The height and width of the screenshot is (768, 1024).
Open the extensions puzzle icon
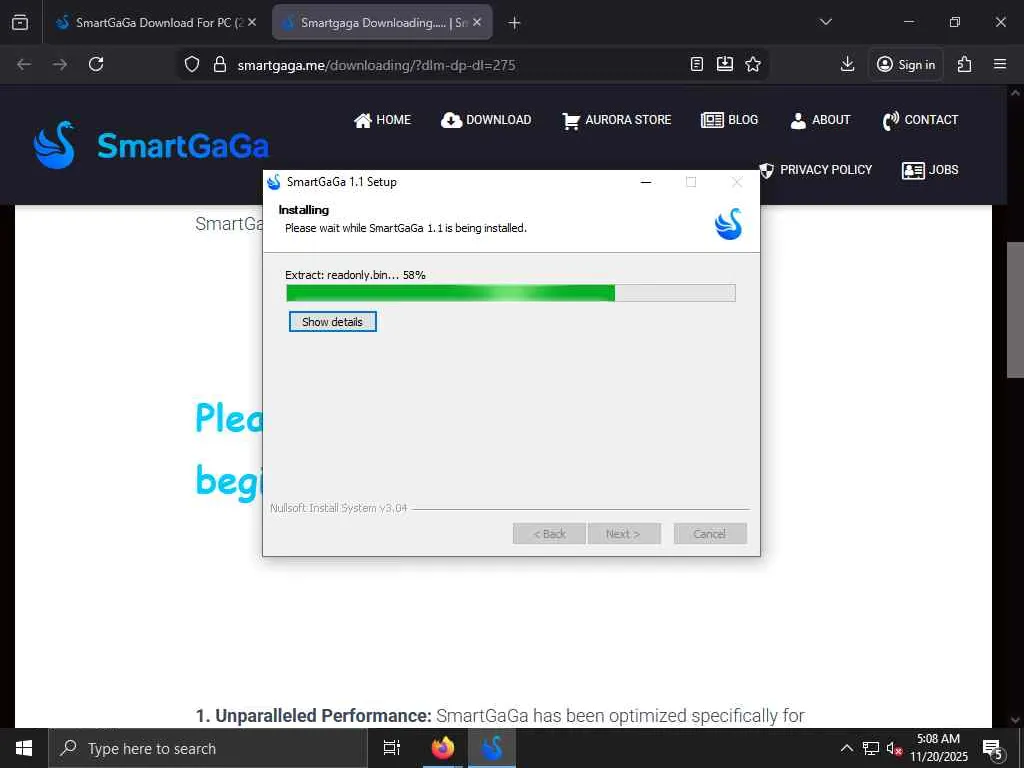(x=965, y=64)
